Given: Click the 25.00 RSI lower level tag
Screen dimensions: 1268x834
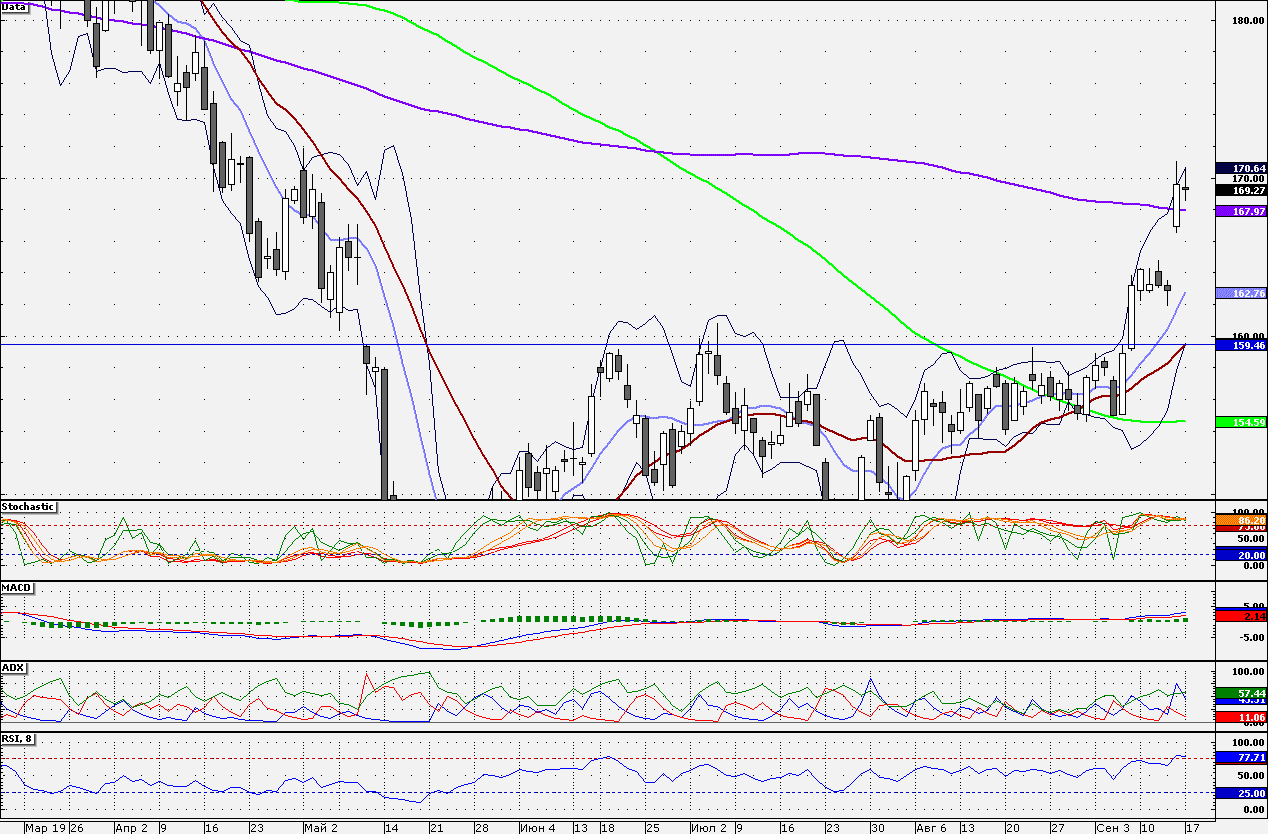Looking at the screenshot, I should click(x=1240, y=793).
